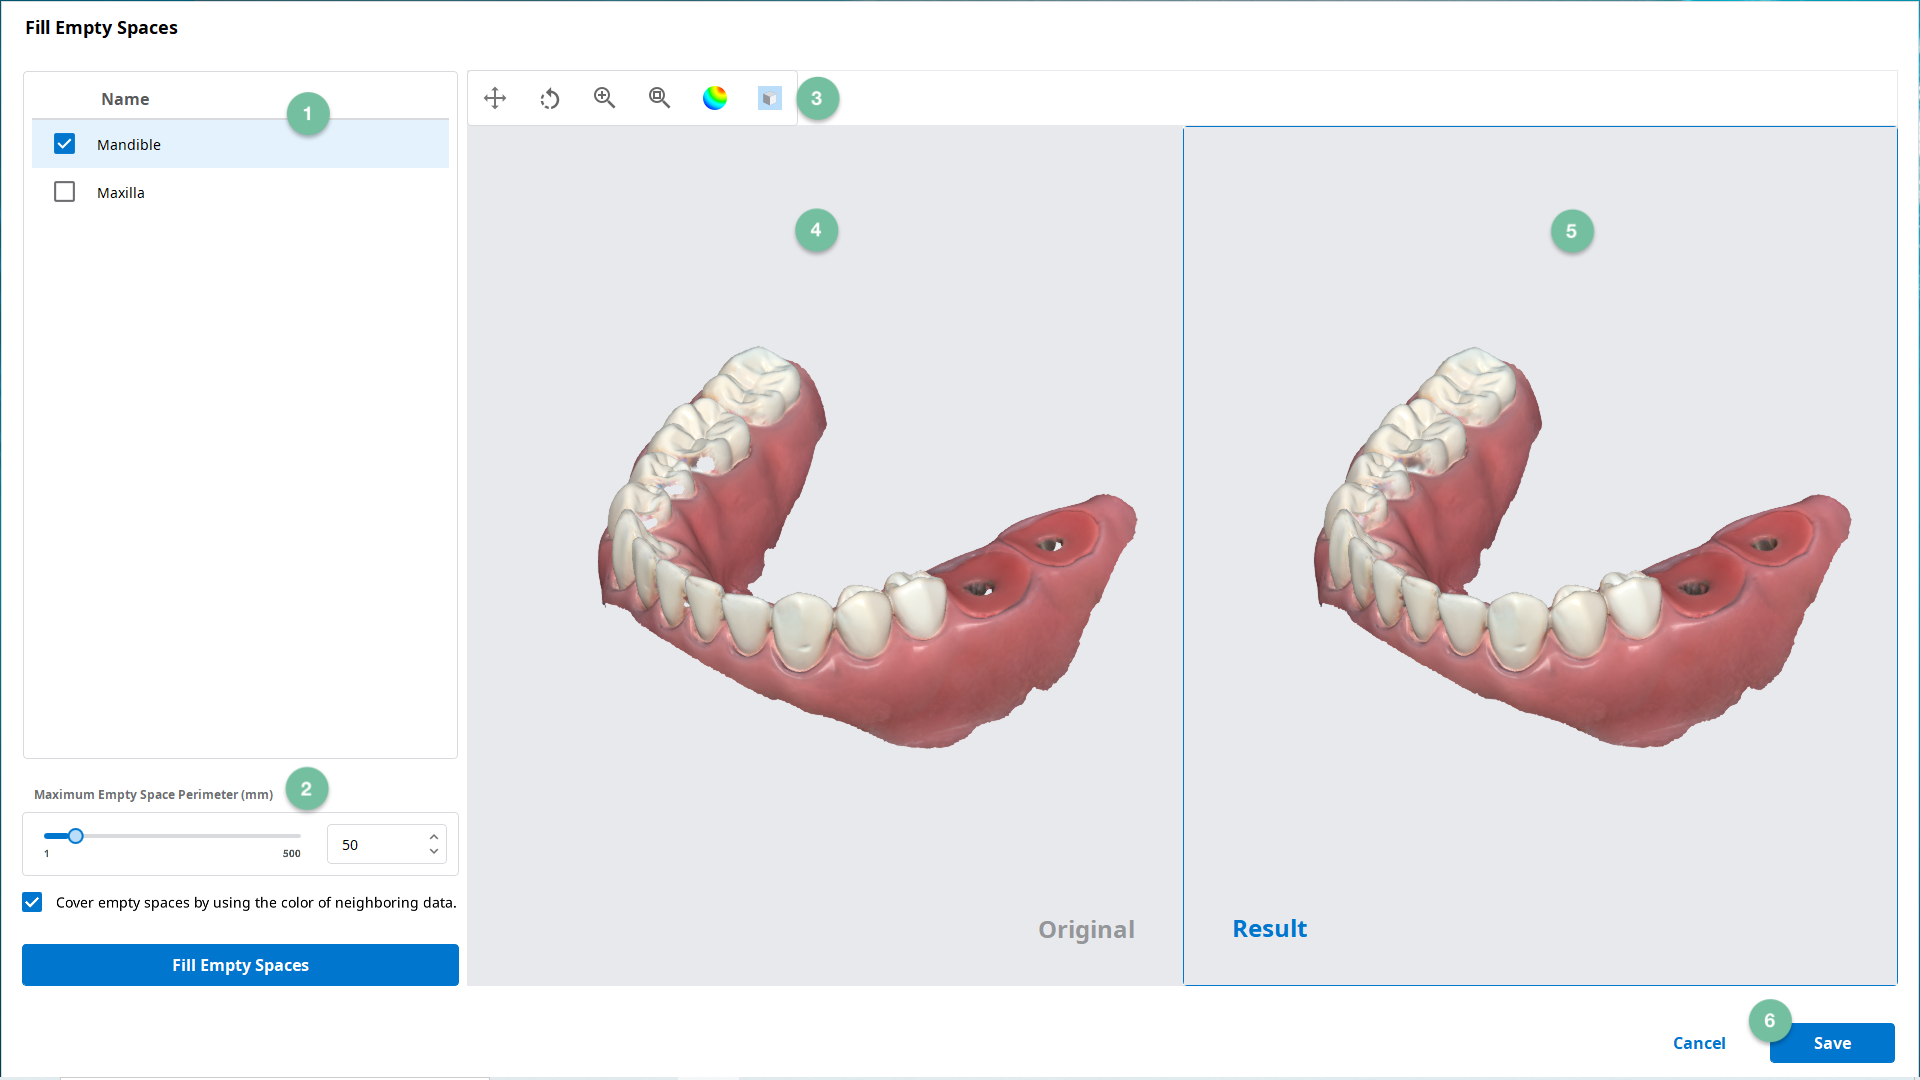Select the Maxilla row text
This screenshot has height=1080, width=1920.
pyautogui.click(x=121, y=193)
